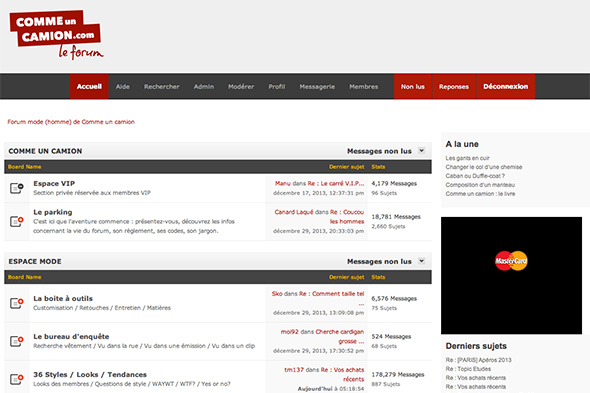Show unread posts via Non lus
The width and height of the screenshot is (590, 393).
click(412, 87)
